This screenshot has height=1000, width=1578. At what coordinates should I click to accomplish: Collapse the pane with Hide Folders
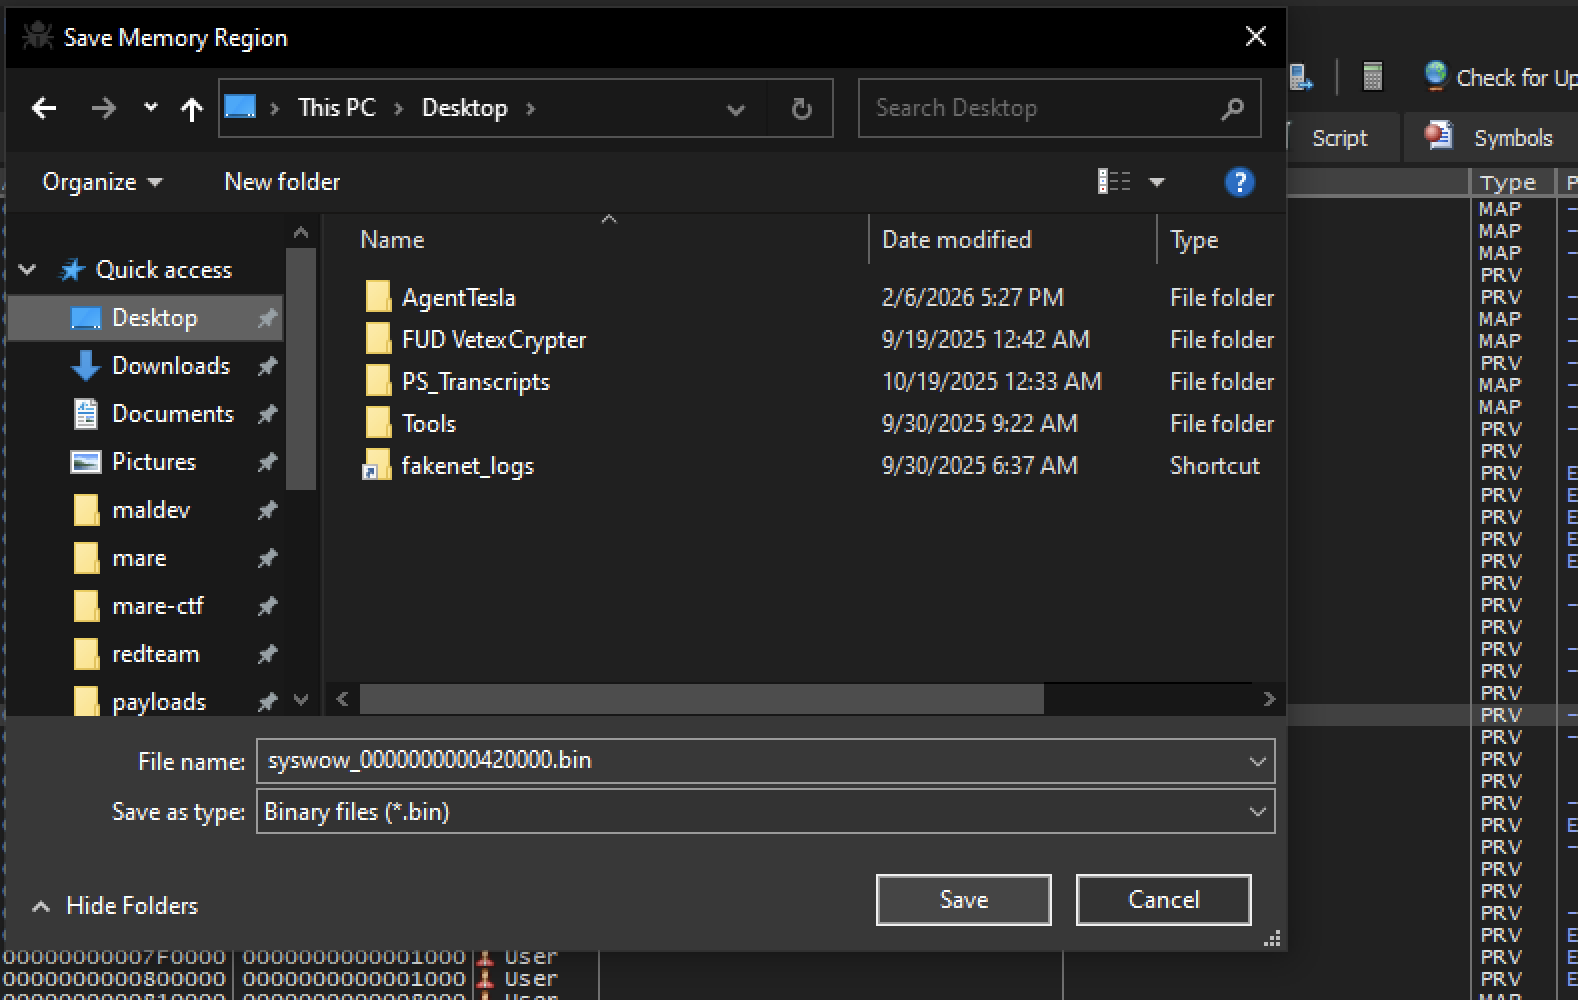tap(115, 906)
